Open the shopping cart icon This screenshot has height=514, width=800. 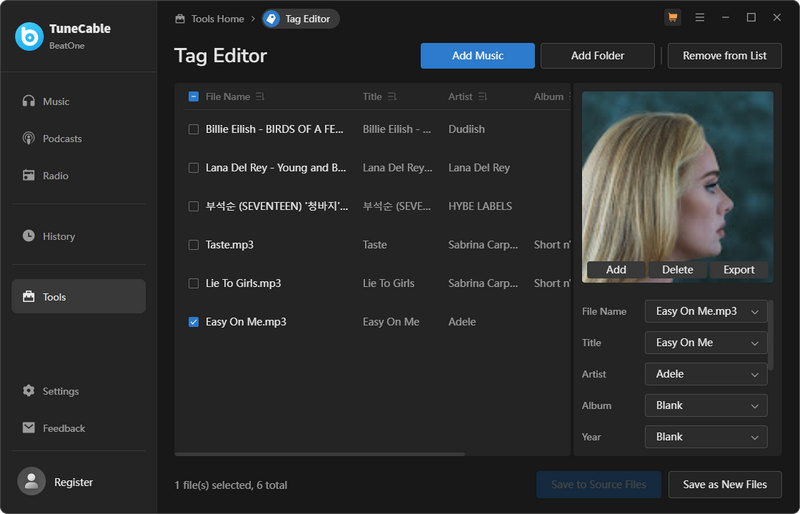pyautogui.click(x=673, y=18)
